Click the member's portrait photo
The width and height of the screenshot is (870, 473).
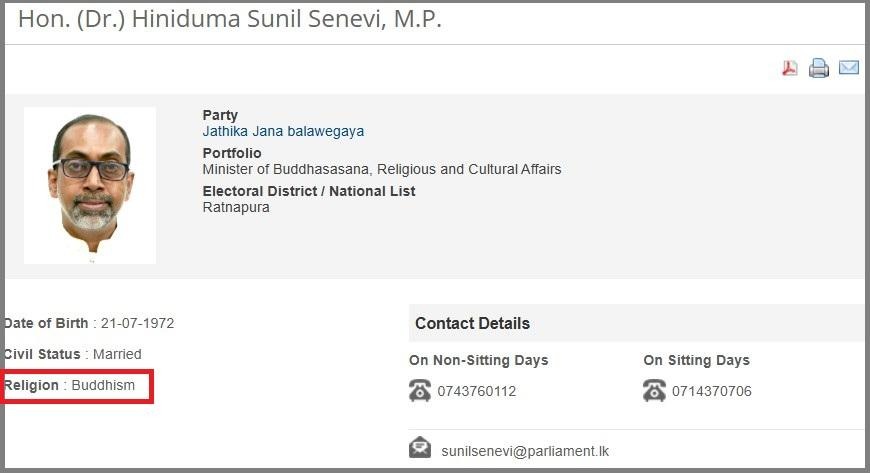[90, 185]
